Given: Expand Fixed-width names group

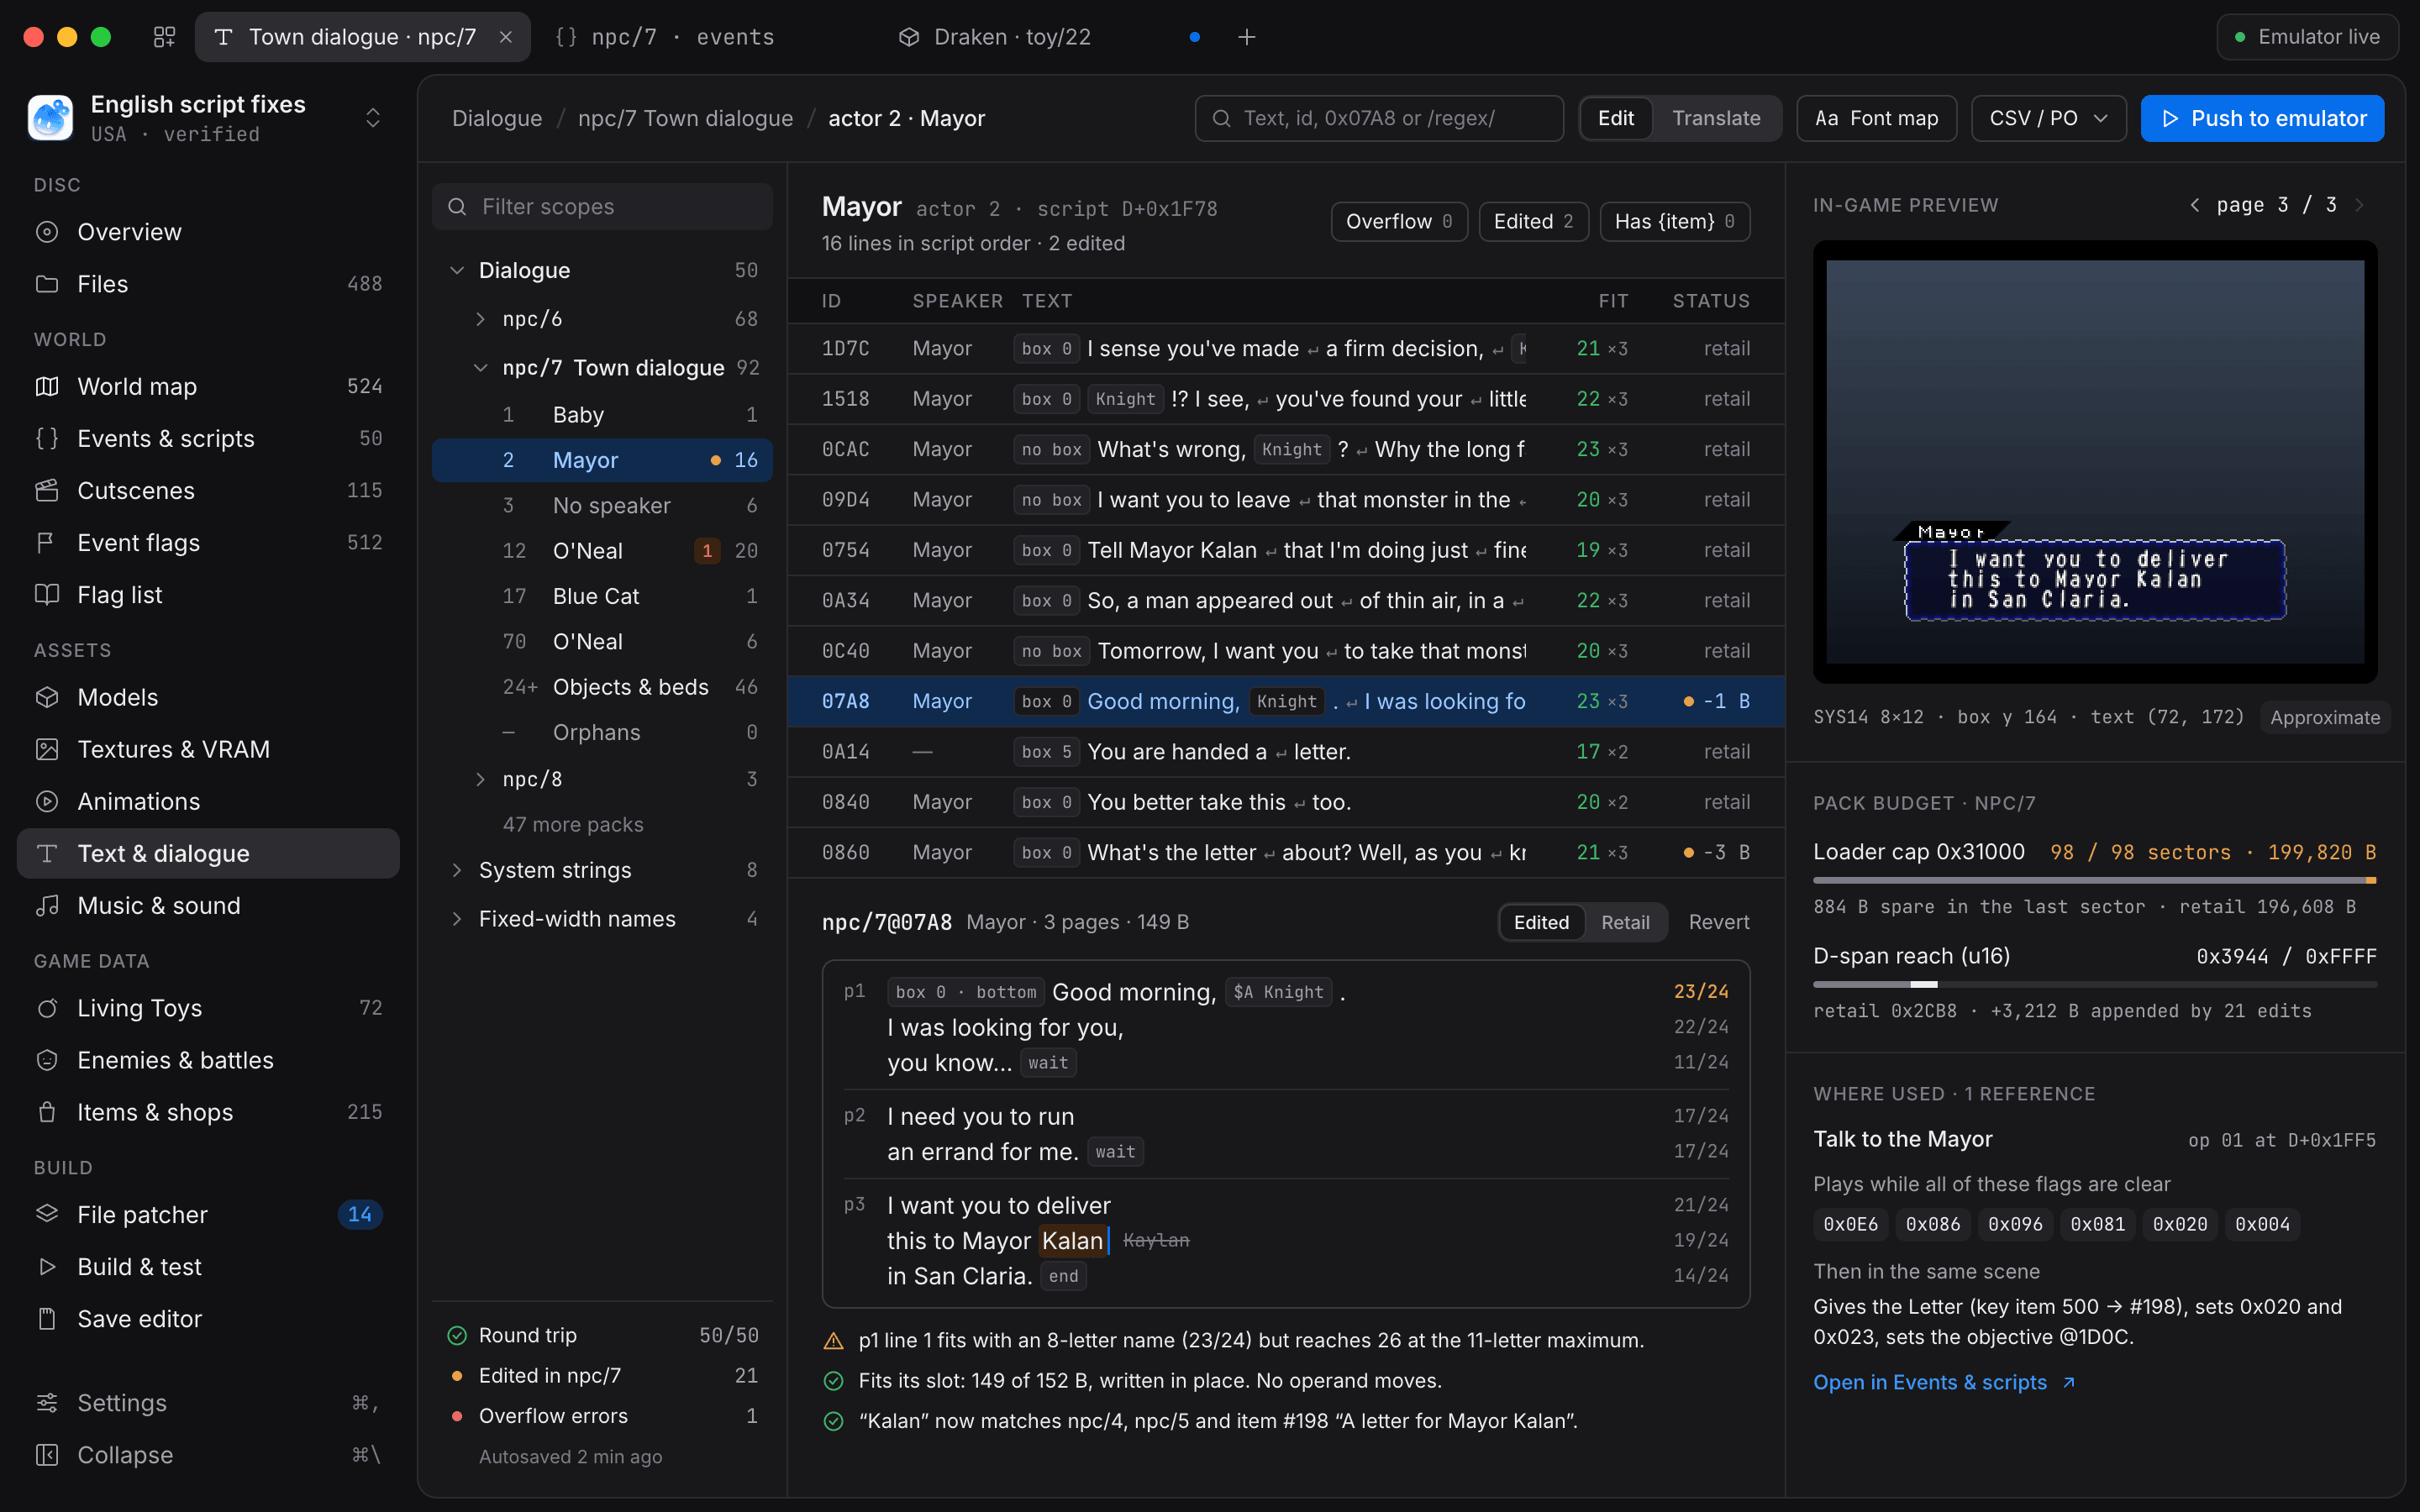Looking at the screenshot, I should [x=457, y=918].
